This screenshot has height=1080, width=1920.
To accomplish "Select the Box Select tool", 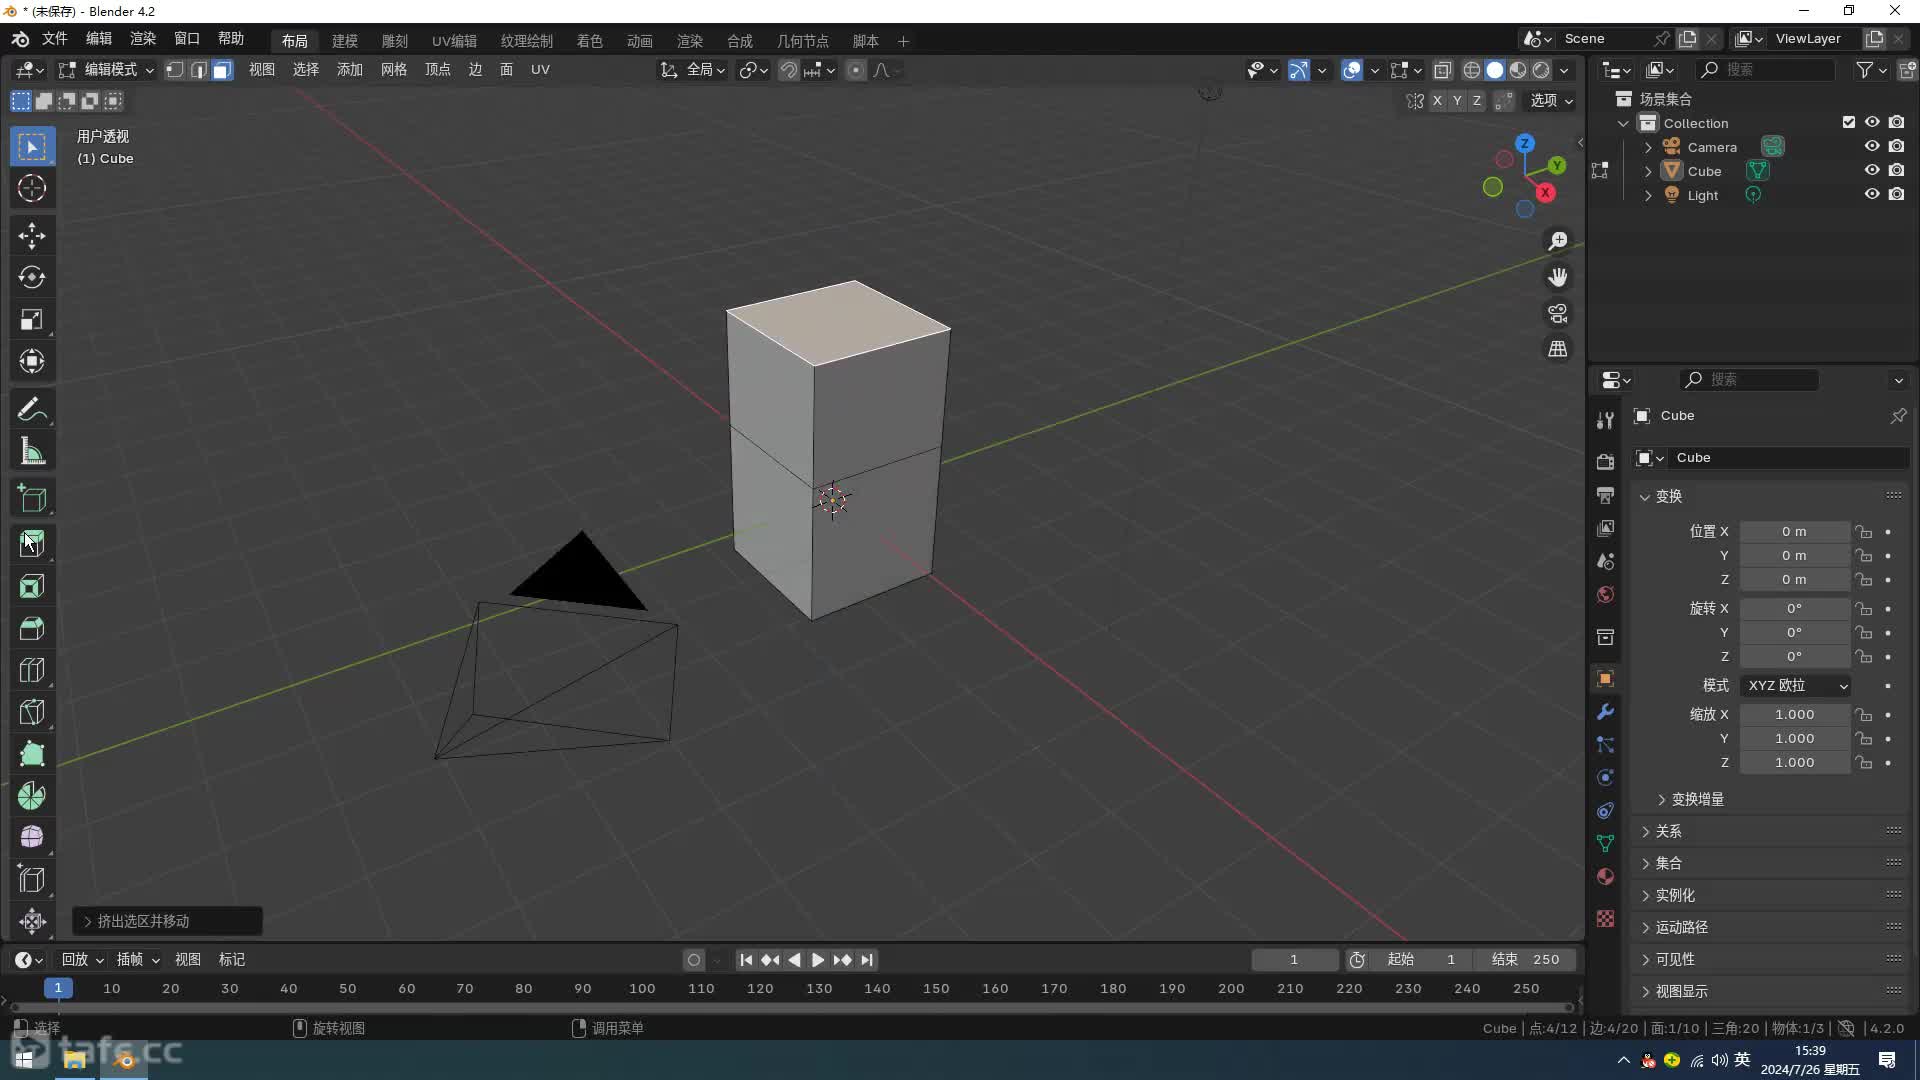I will (x=32, y=147).
